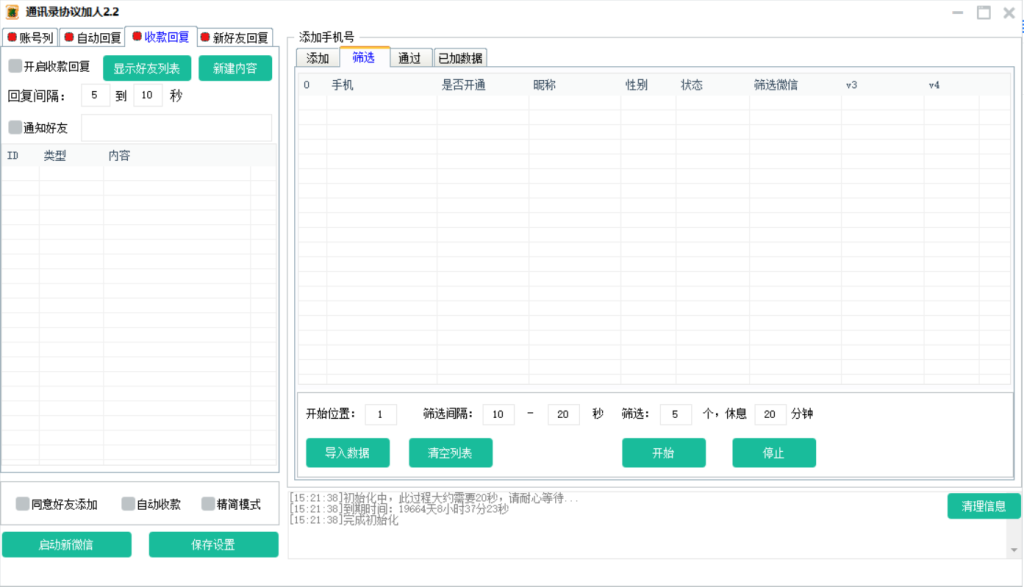Viewport: 1024px width, 587px height.
Task: Enable the 开启收款回复 checkbox
Action: click(15, 67)
